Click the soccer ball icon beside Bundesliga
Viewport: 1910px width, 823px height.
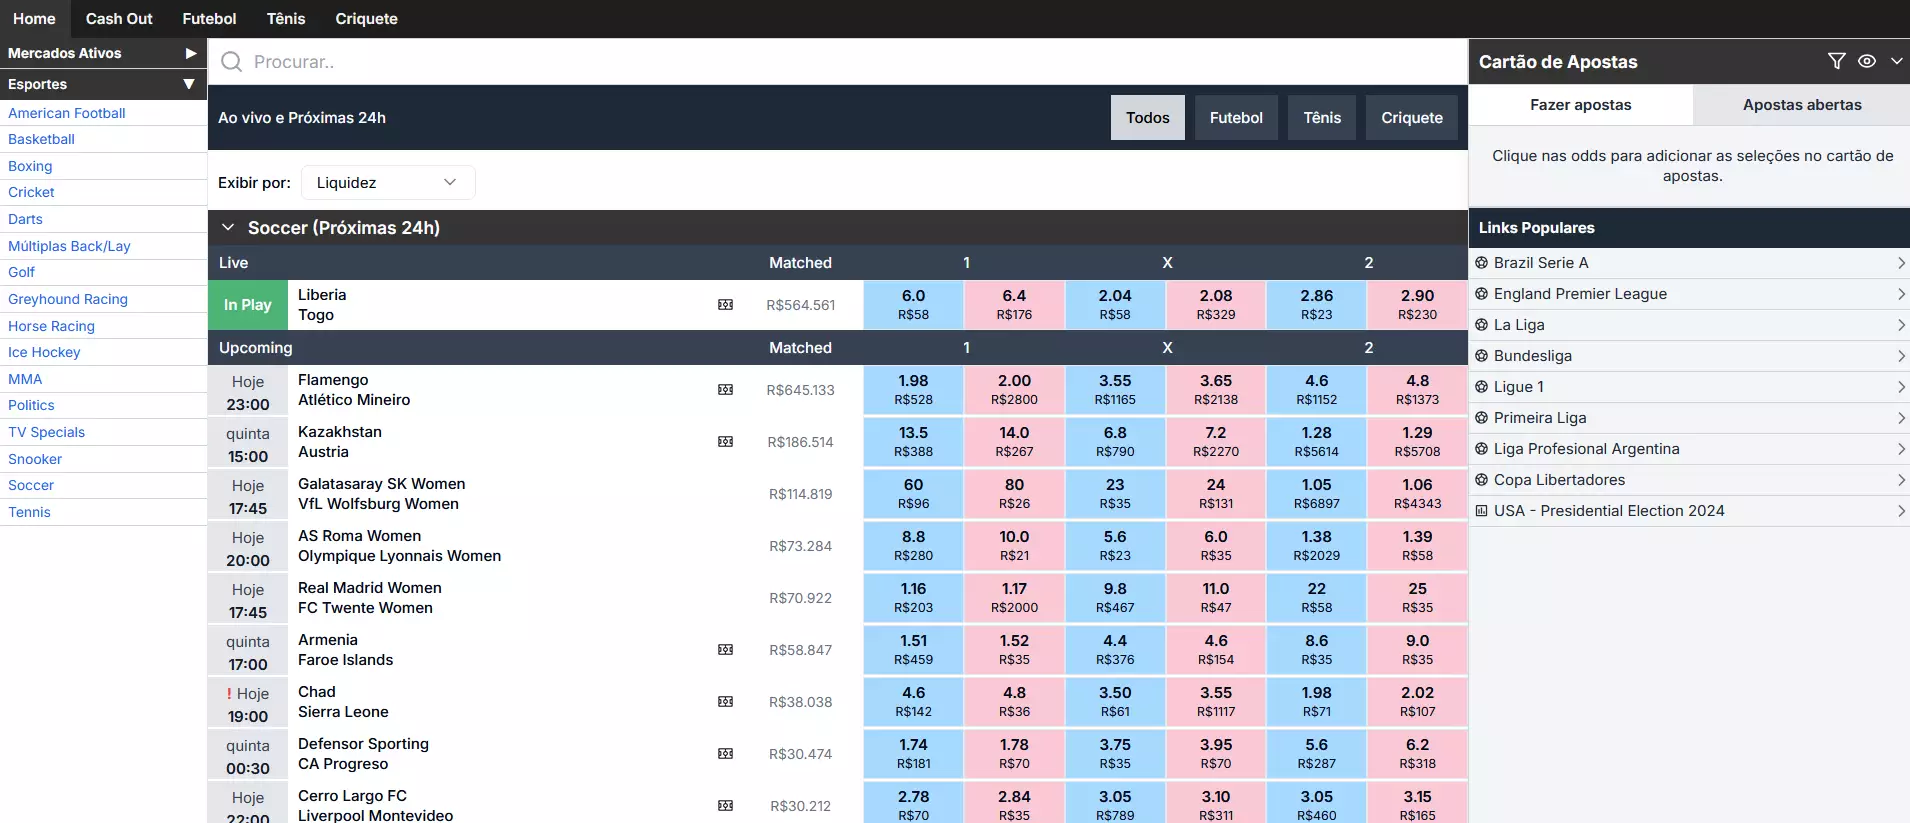click(1482, 356)
